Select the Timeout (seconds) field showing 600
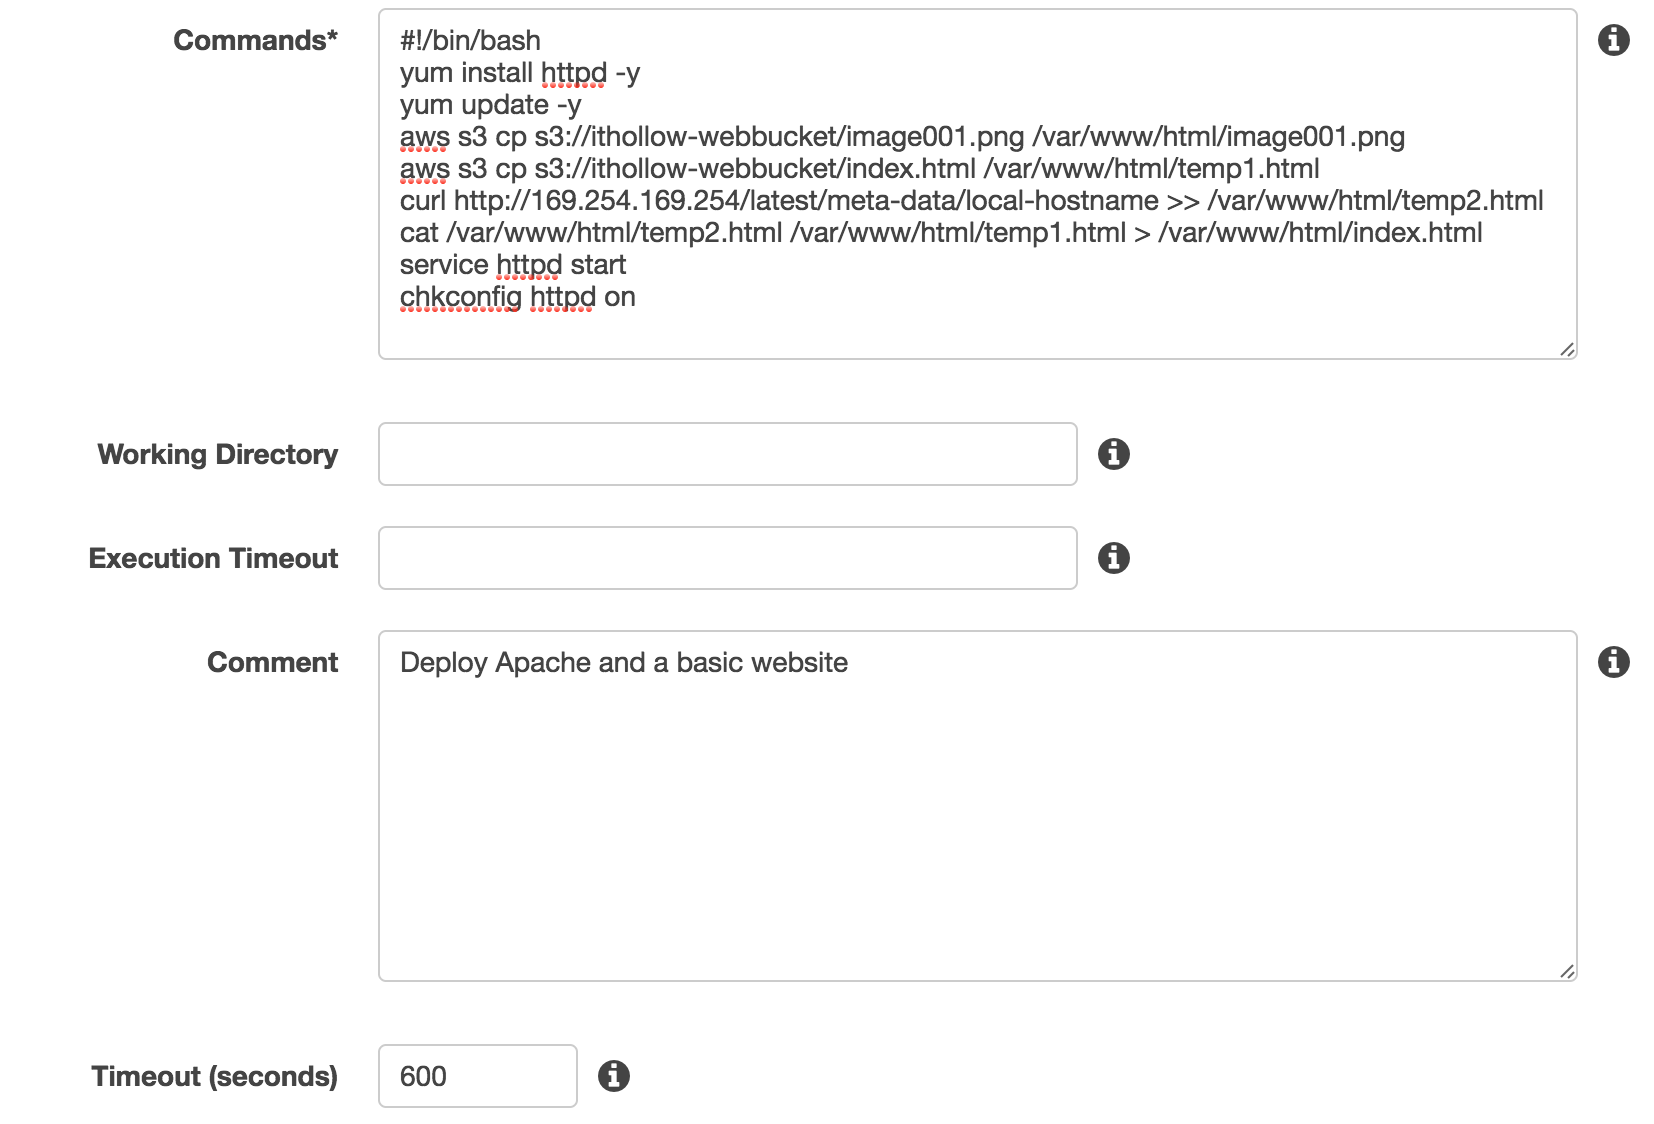 pyautogui.click(x=477, y=1076)
